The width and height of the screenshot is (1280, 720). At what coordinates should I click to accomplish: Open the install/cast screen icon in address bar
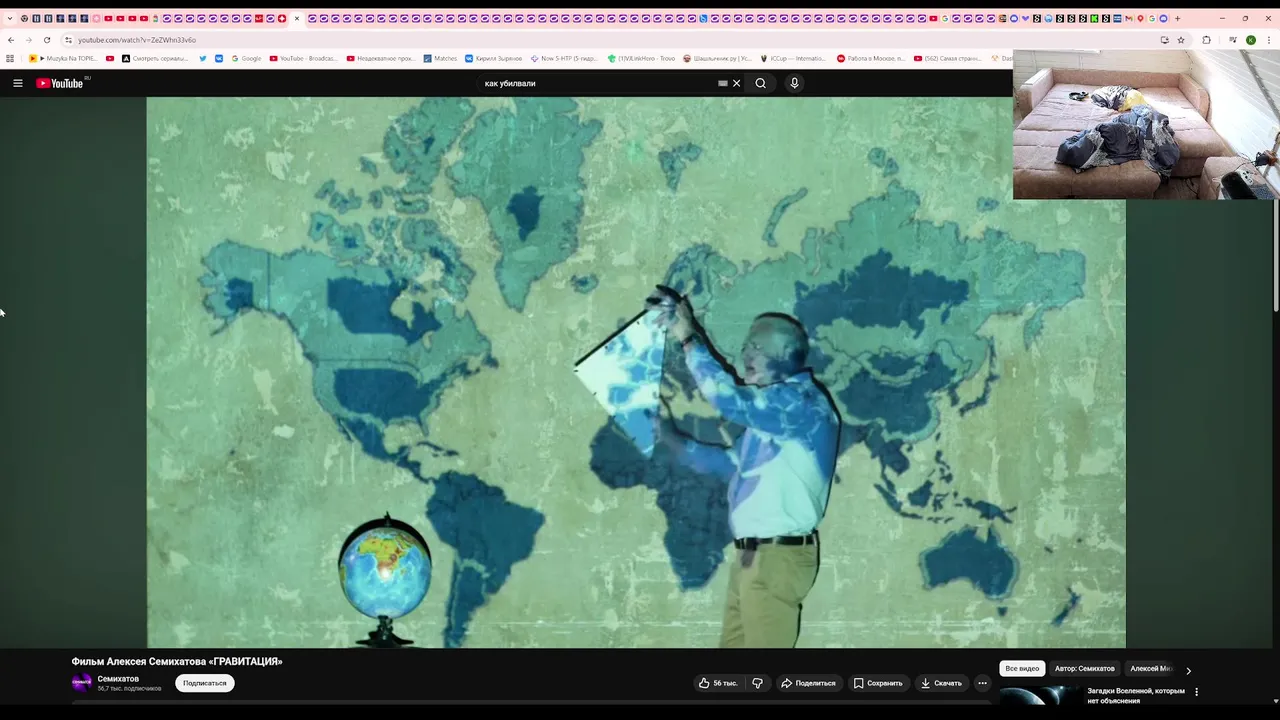coord(1164,40)
